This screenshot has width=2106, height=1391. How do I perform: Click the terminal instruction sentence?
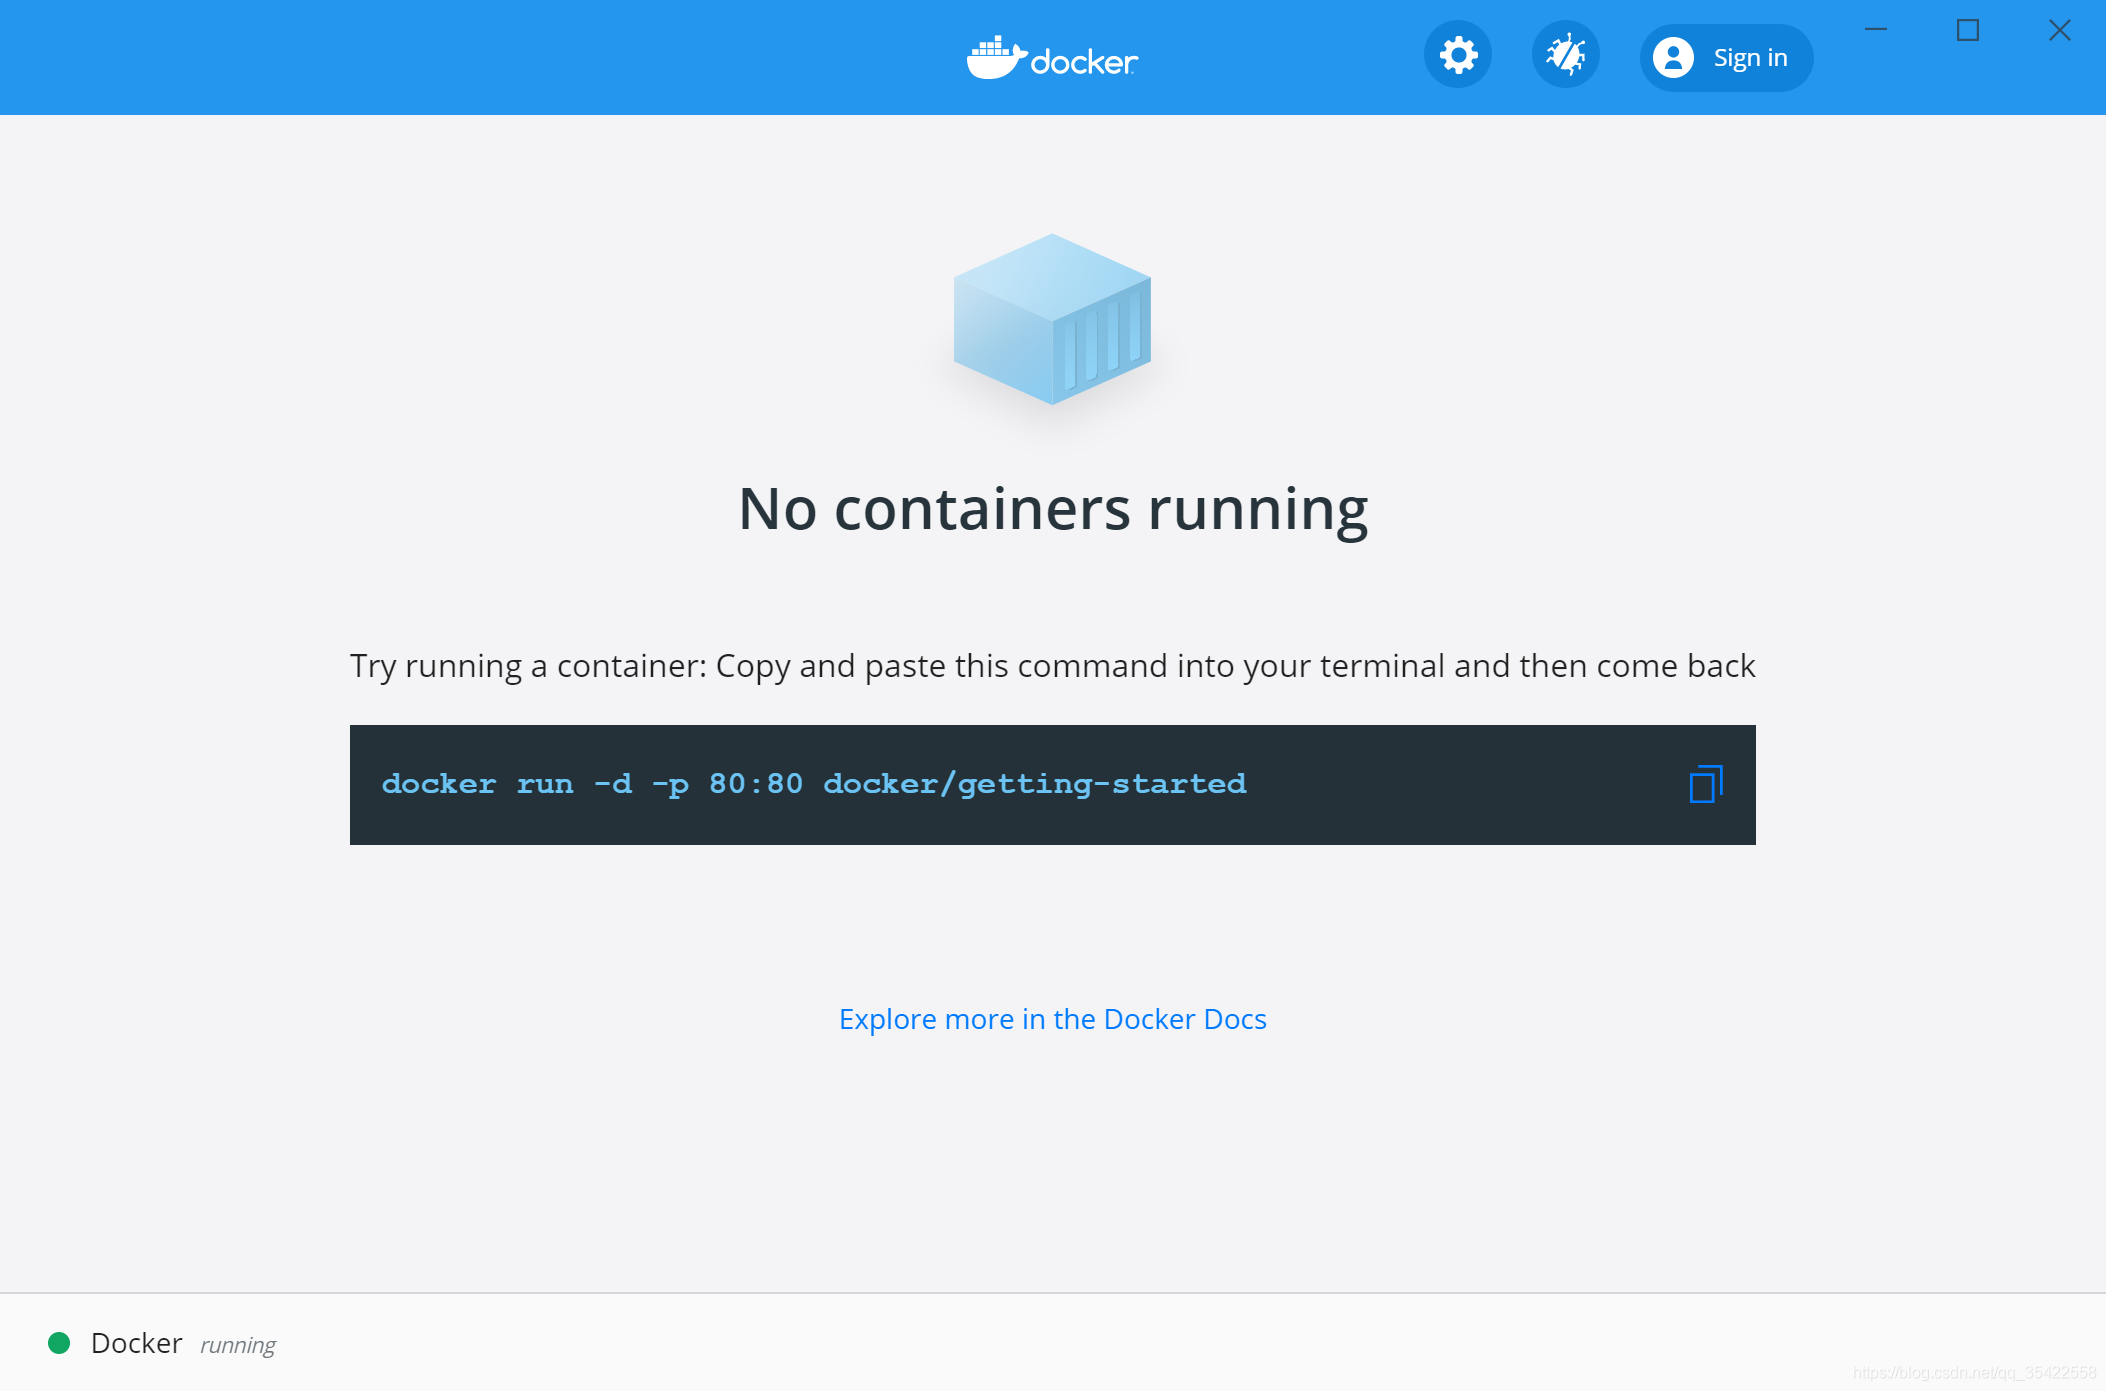tap(1052, 665)
